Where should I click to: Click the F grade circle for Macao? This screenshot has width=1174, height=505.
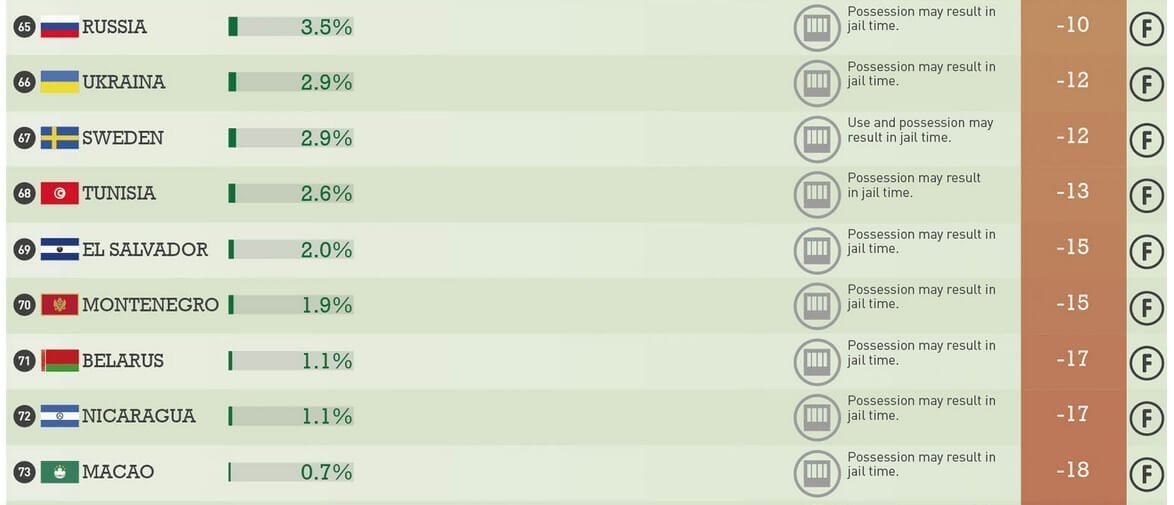[1146, 473]
